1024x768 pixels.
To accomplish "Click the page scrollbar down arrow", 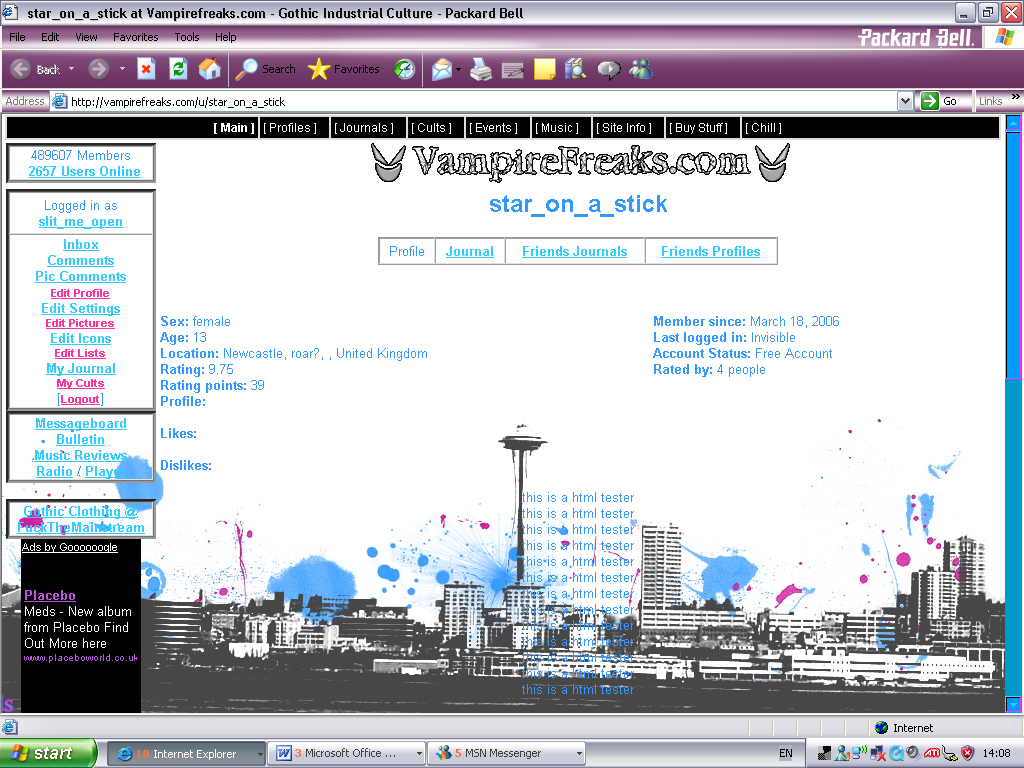I will point(1014,705).
